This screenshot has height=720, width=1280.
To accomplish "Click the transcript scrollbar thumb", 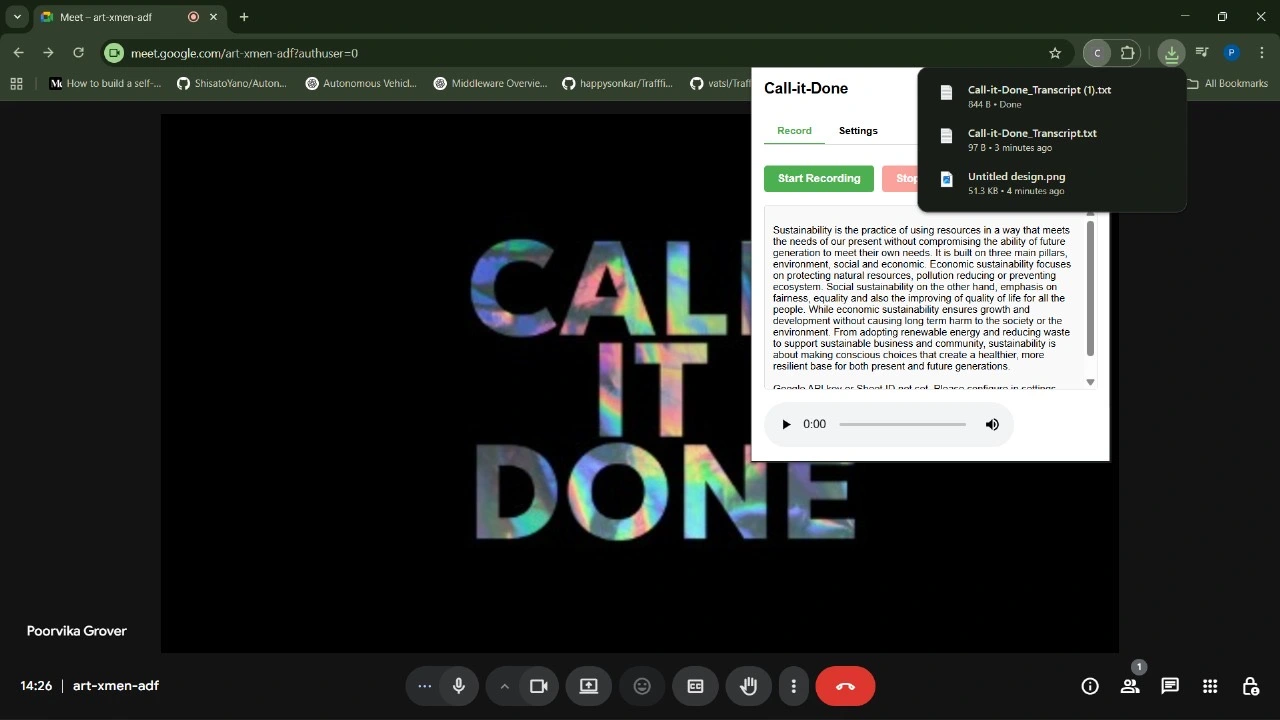I will point(1090,288).
